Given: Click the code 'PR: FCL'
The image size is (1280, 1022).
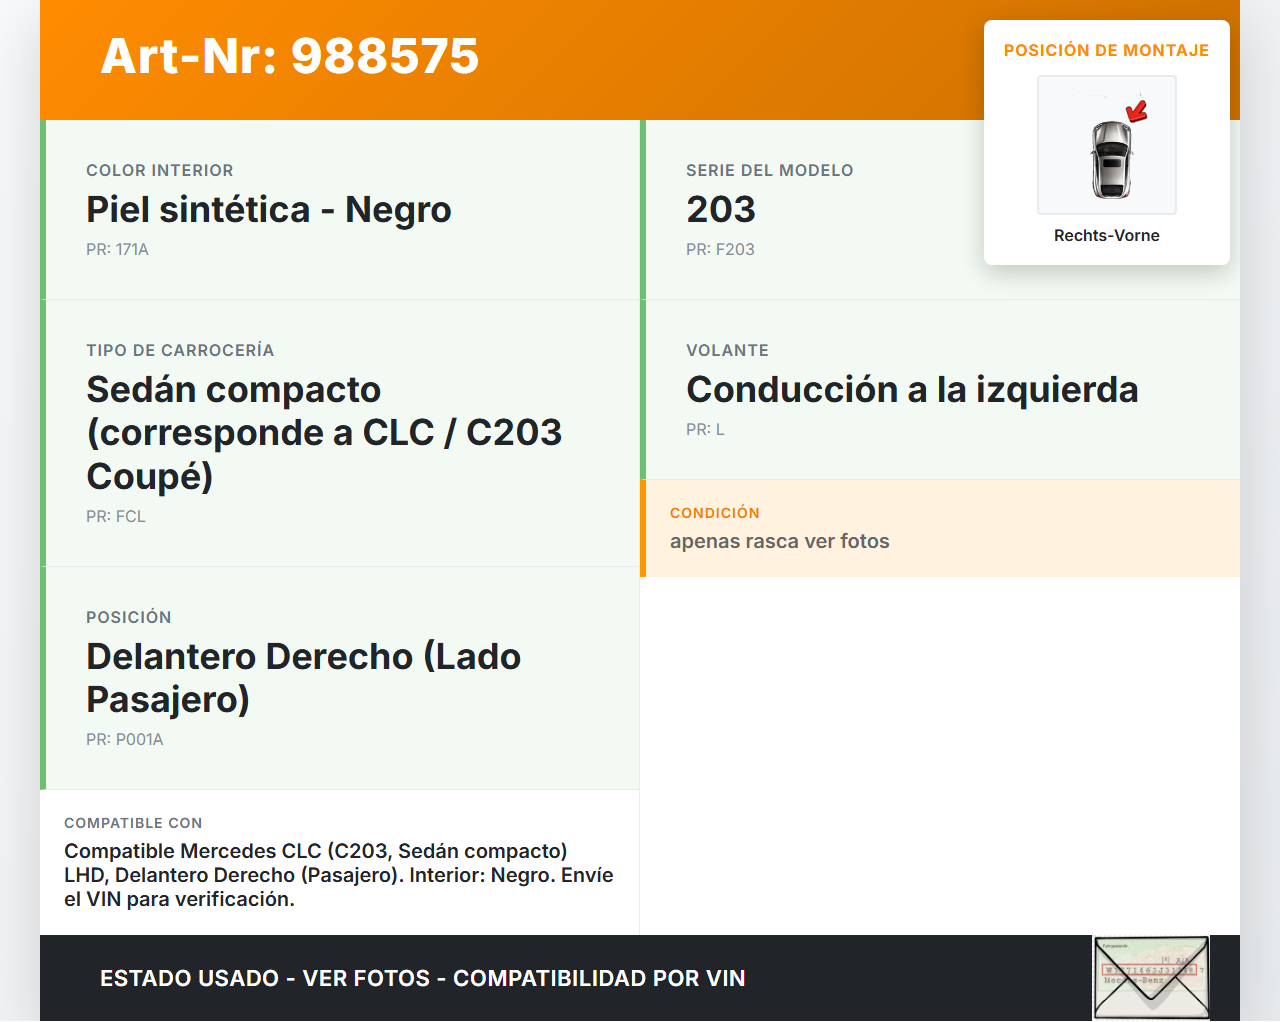Looking at the screenshot, I should pos(116,517).
